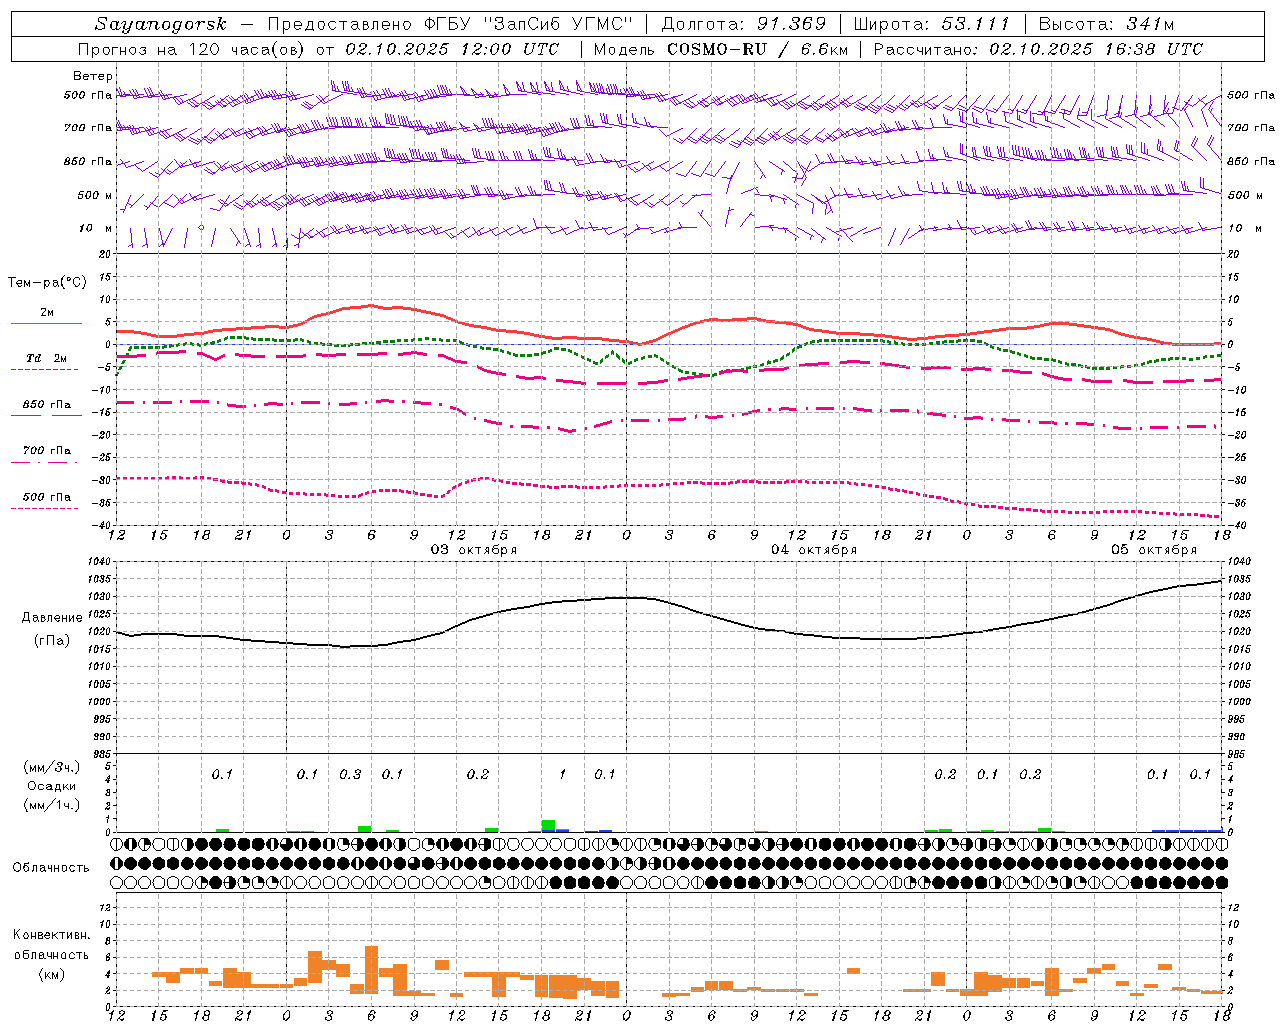Click the Облачность cloud cover label
The width and height of the screenshot is (1280, 1024).
tap(51, 867)
